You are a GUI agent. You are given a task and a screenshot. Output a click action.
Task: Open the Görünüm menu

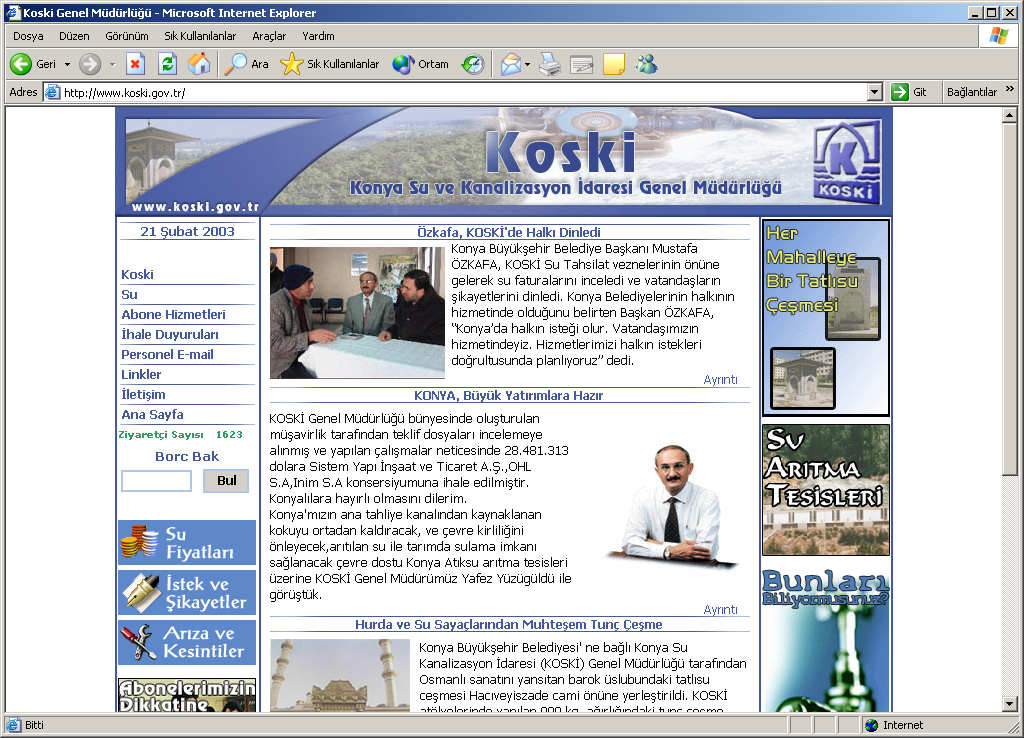(x=127, y=36)
